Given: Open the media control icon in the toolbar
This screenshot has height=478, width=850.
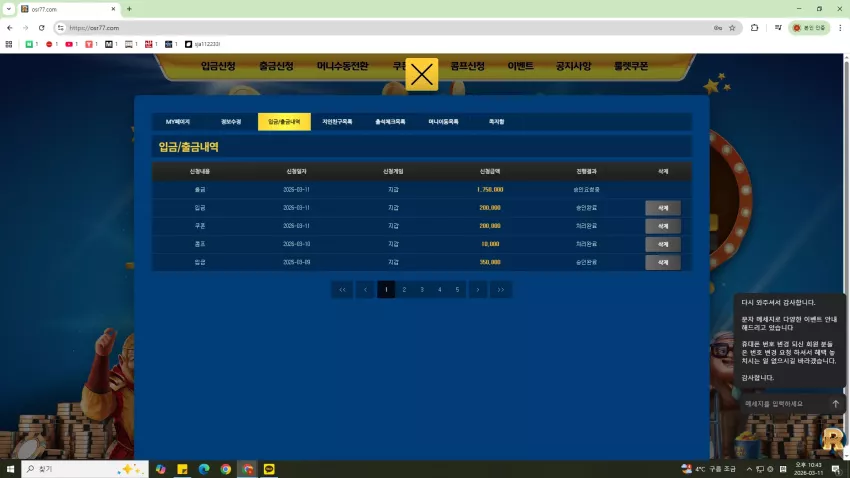Looking at the screenshot, I should 778,28.
